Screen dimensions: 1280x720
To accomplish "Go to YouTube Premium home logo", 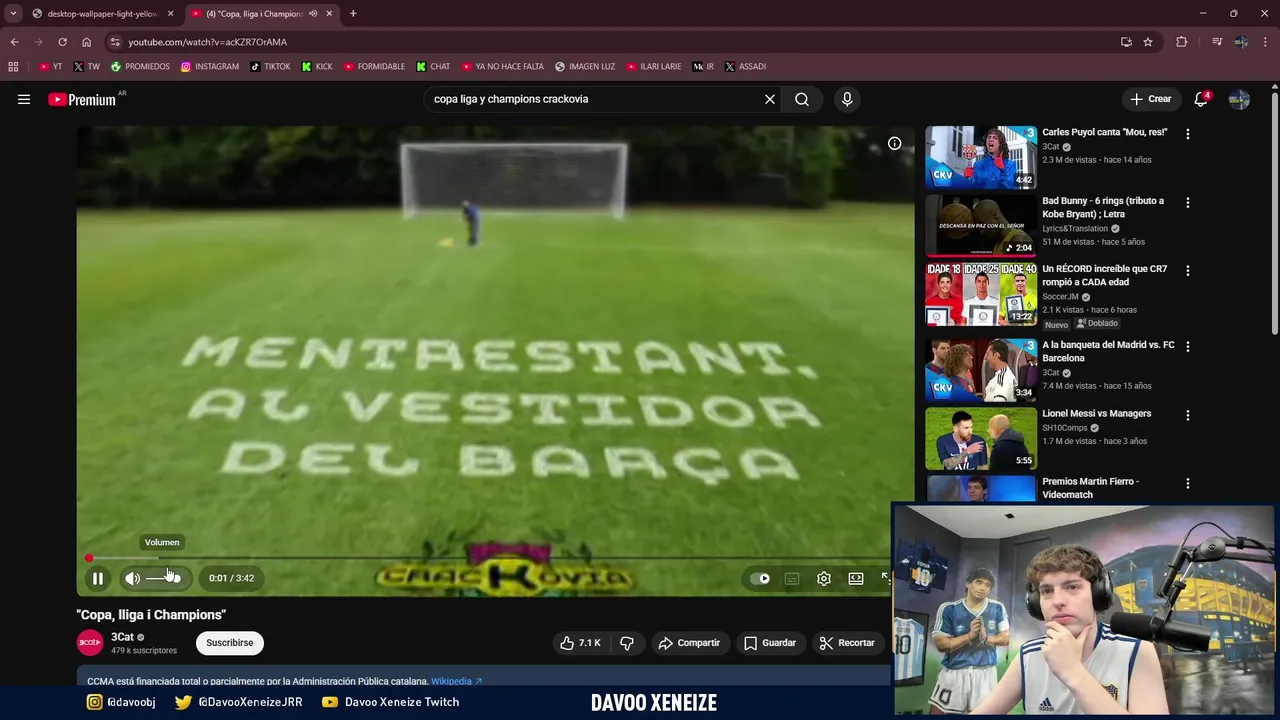I will (x=83, y=99).
